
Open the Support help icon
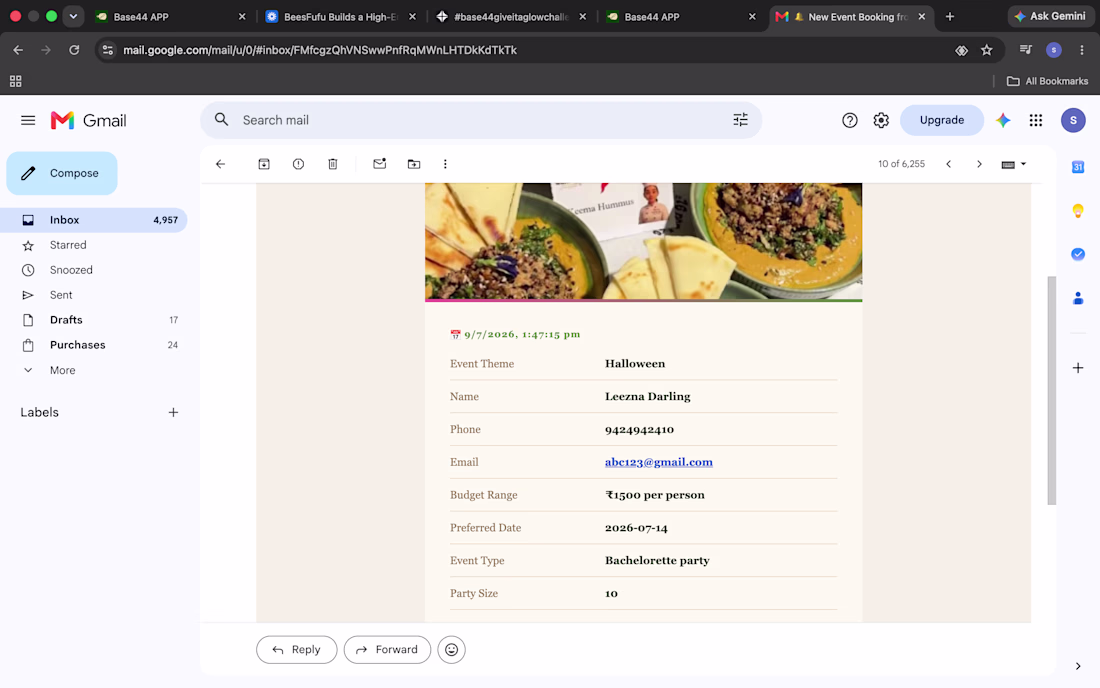pos(850,121)
